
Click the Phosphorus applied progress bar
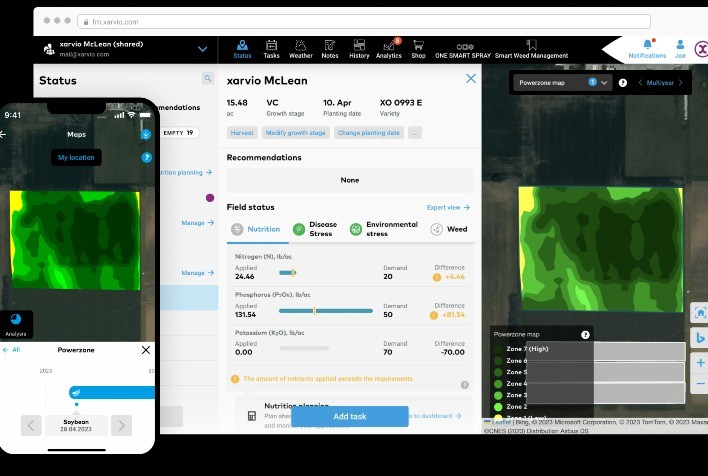click(326, 311)
